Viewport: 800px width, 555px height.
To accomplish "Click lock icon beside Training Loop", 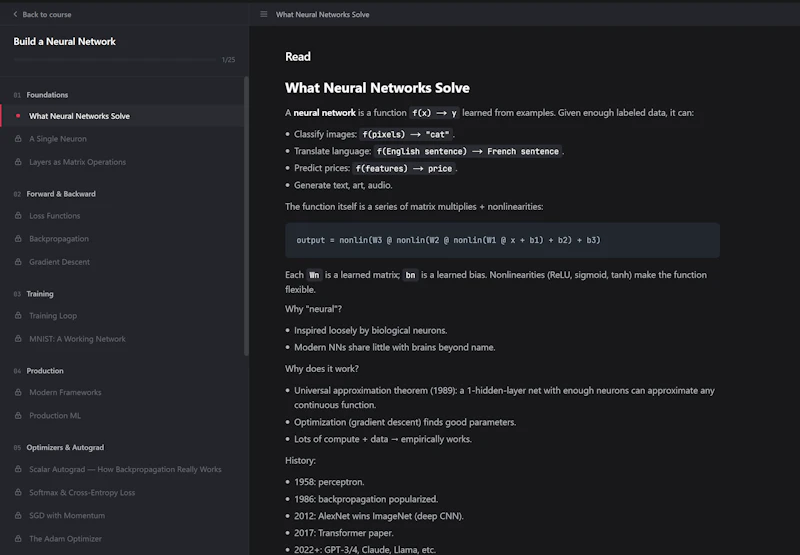I will [18, 316].
